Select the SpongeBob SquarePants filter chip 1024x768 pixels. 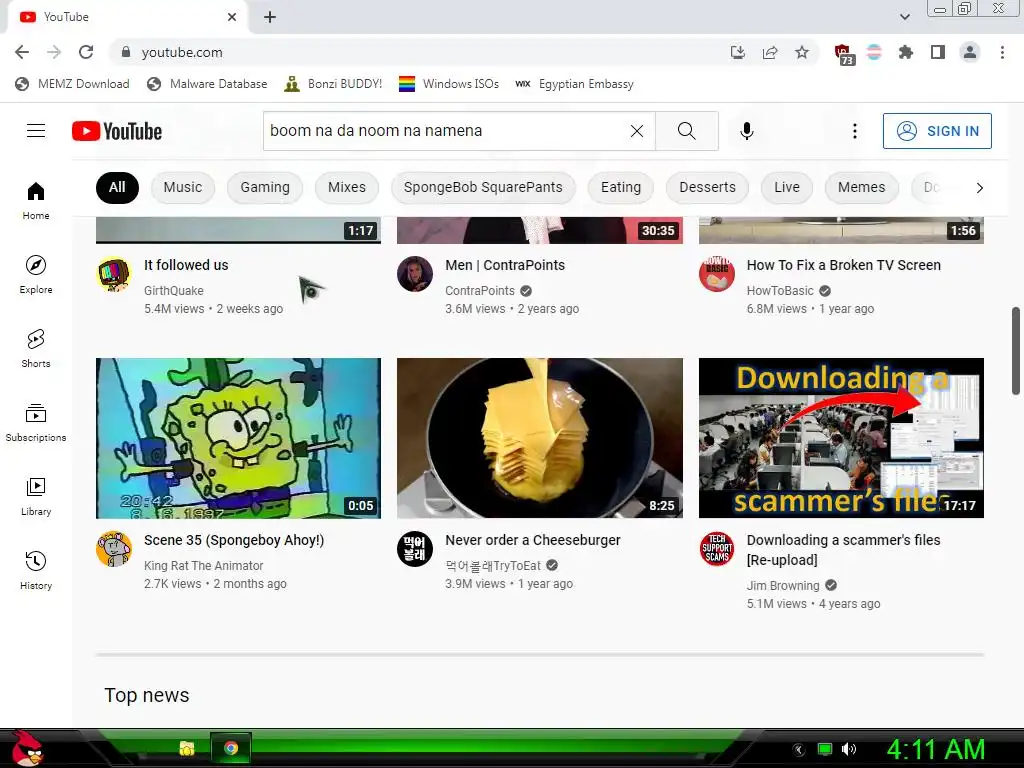click(483, 188)
